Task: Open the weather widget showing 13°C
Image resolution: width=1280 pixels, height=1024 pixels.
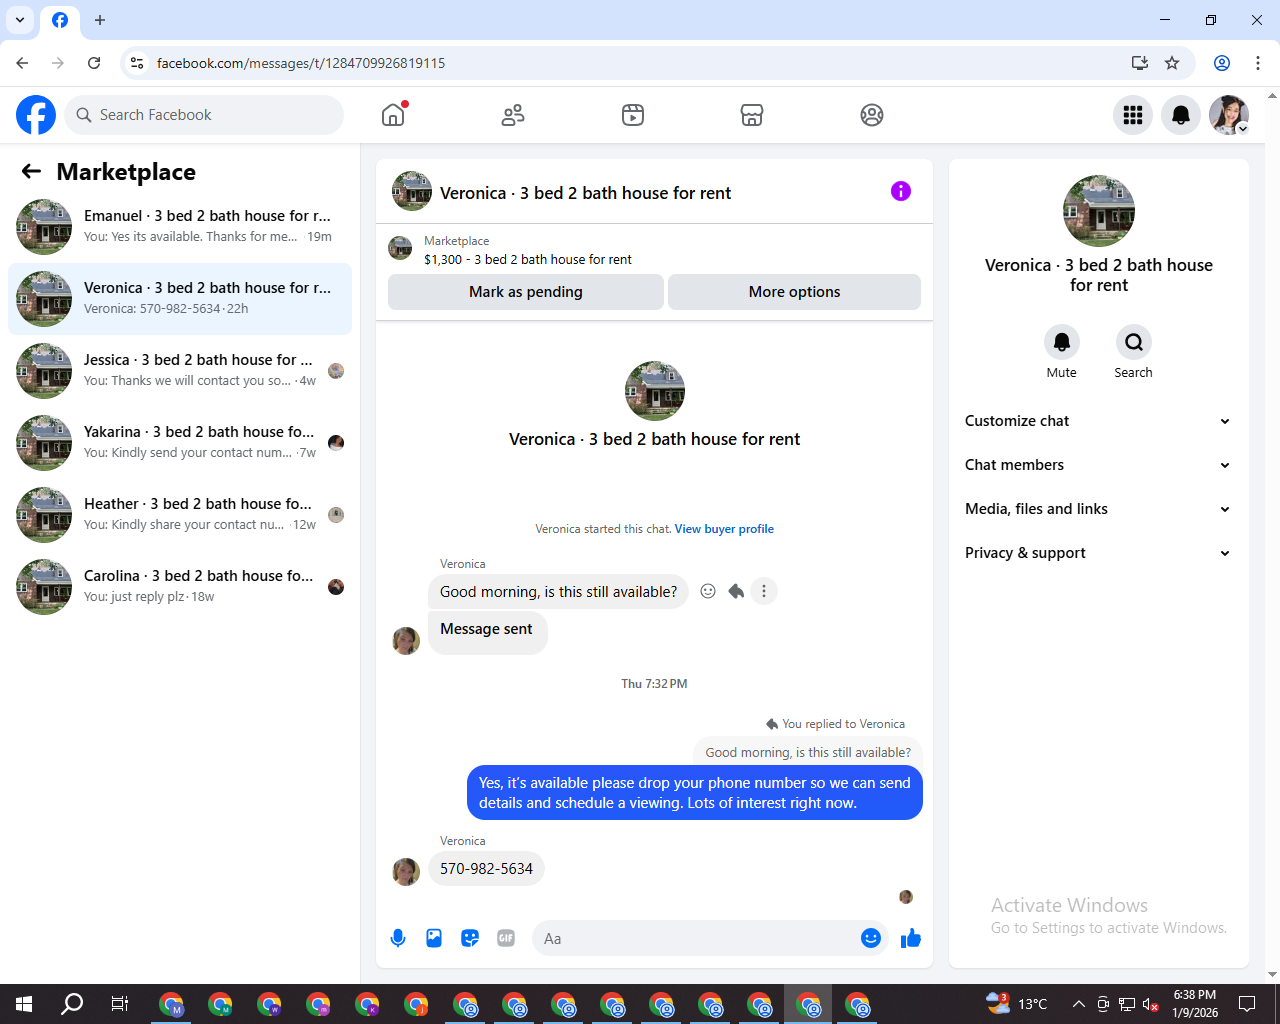Action: coord(1017,1004)
